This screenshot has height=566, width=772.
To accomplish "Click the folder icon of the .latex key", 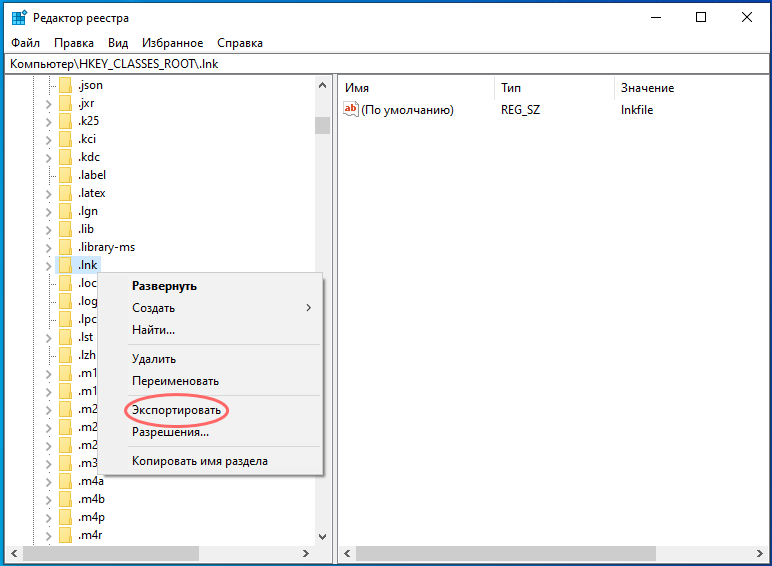I will point(65,193).
